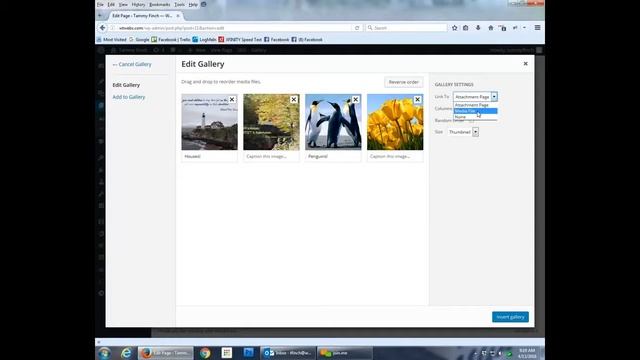Open the Bookmarks menu
The height and width of the screenshot is (360, 640).
pyautogui.click(x=160, y=4)
